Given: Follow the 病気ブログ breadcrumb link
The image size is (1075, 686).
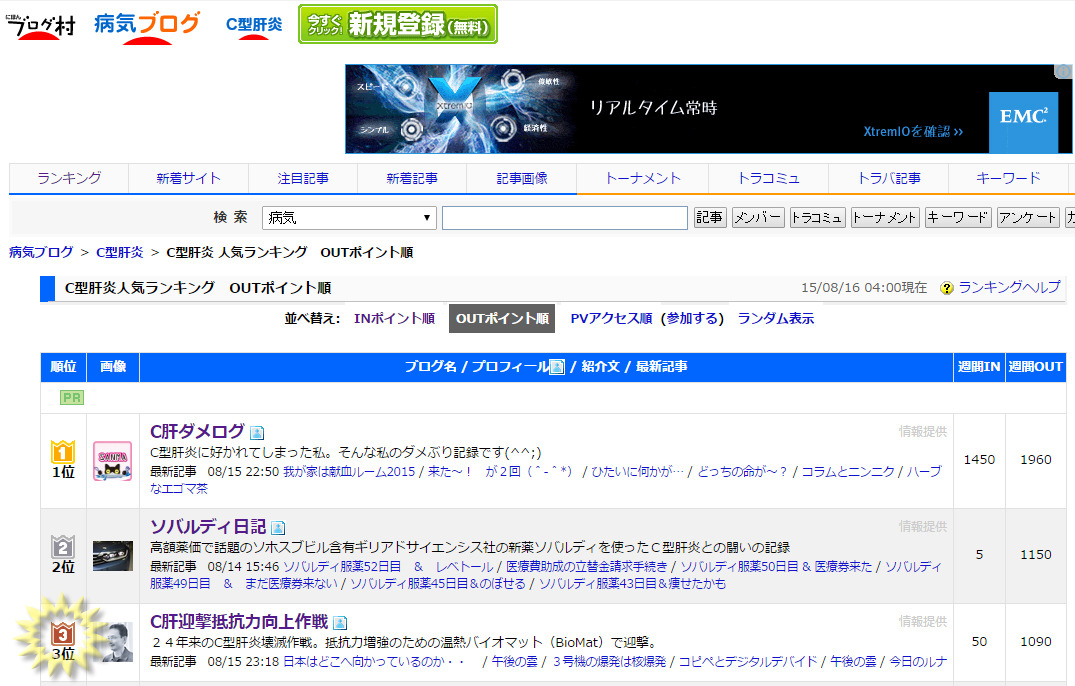Looking at the screenshot, I should click(x=41, y=252).
